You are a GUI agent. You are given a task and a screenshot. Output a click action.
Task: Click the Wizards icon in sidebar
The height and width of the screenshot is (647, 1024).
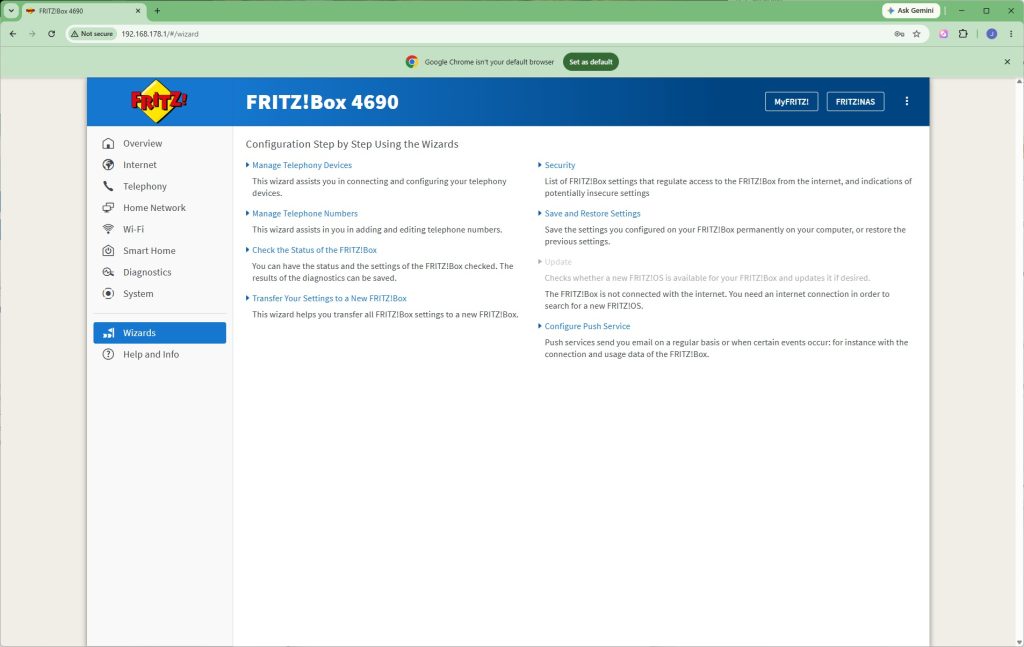click(x=108, y=333)
